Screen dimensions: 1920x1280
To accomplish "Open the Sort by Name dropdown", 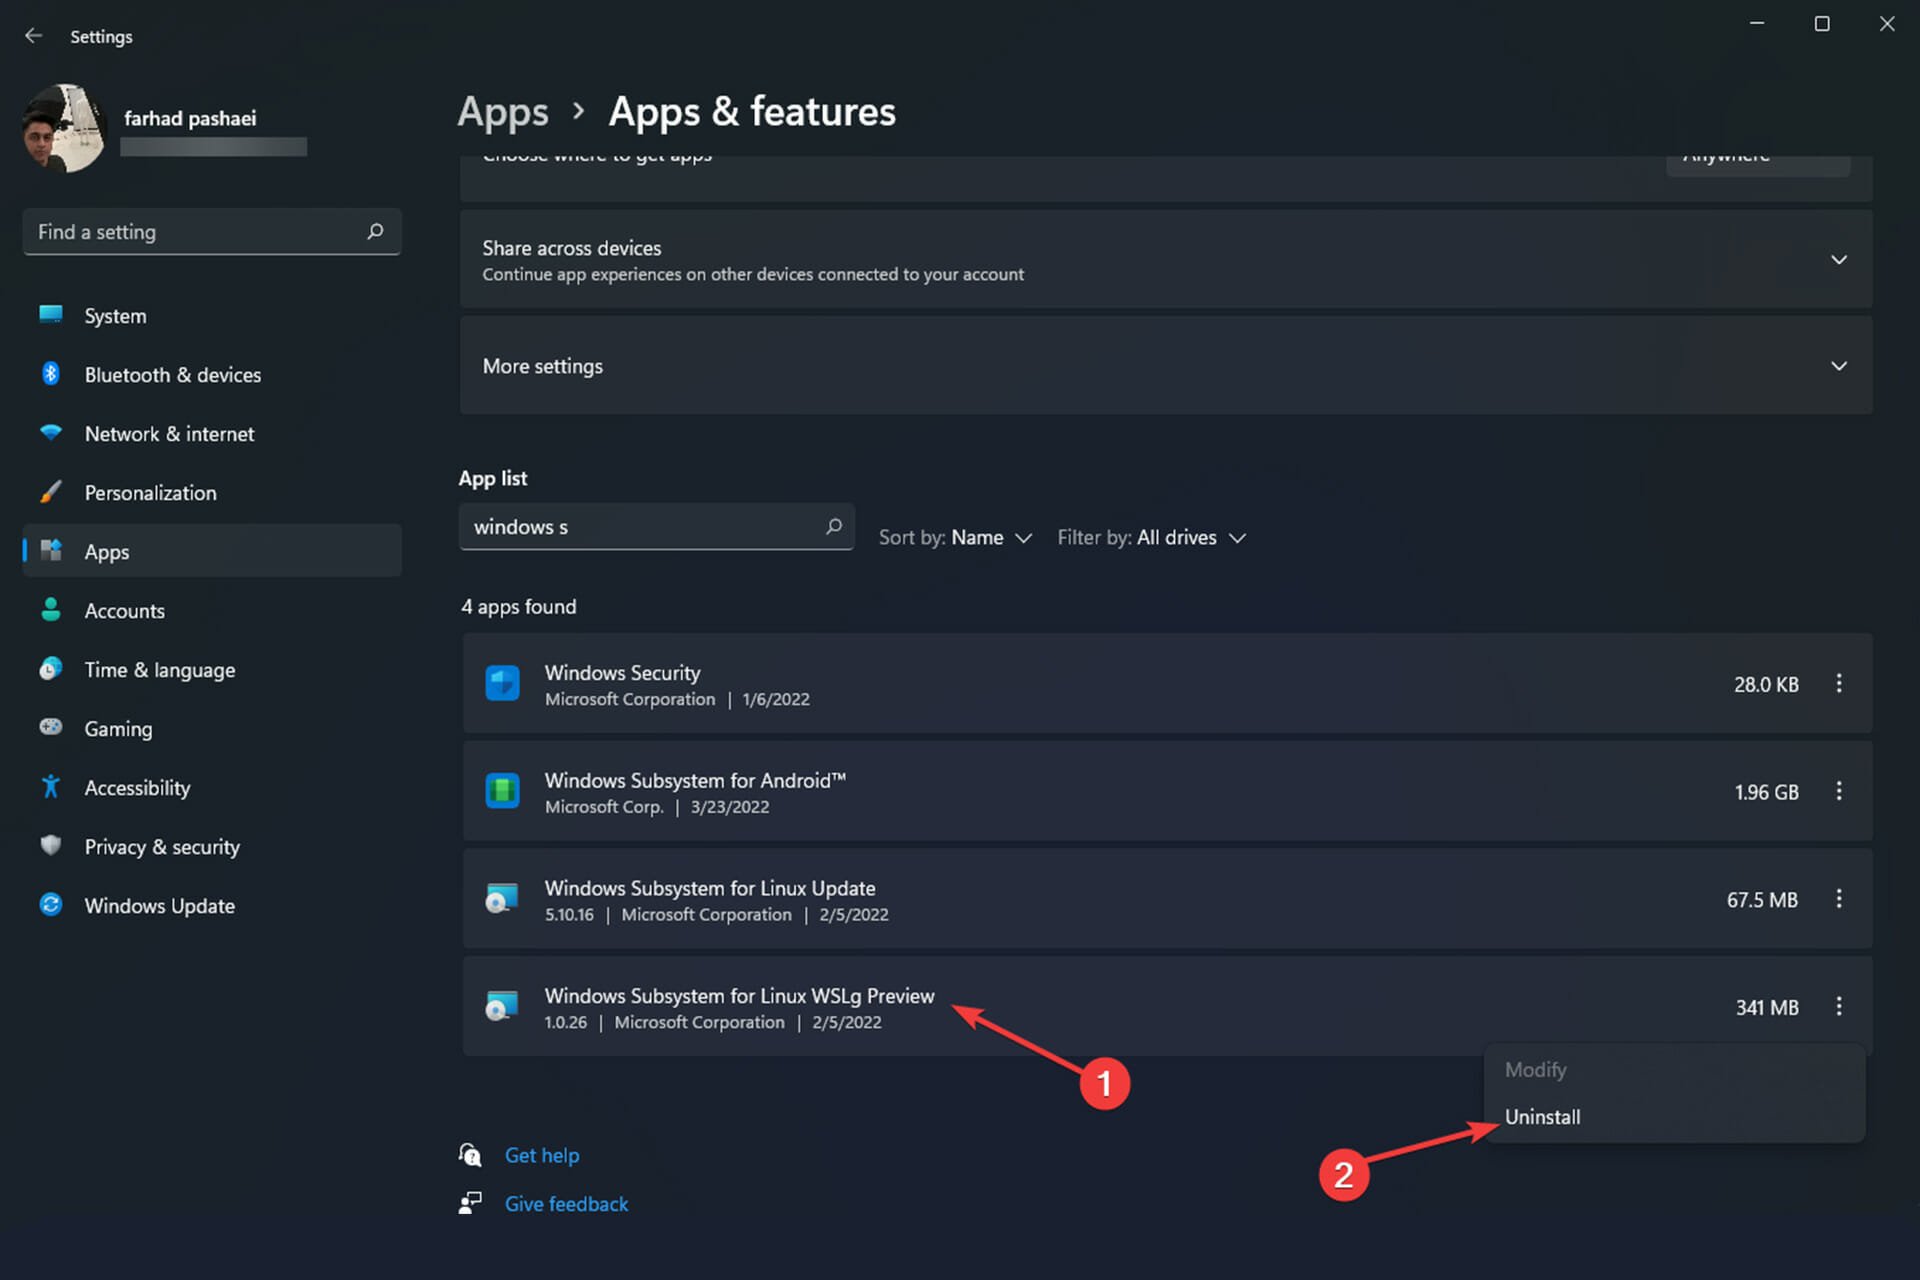I will (955, 538).
